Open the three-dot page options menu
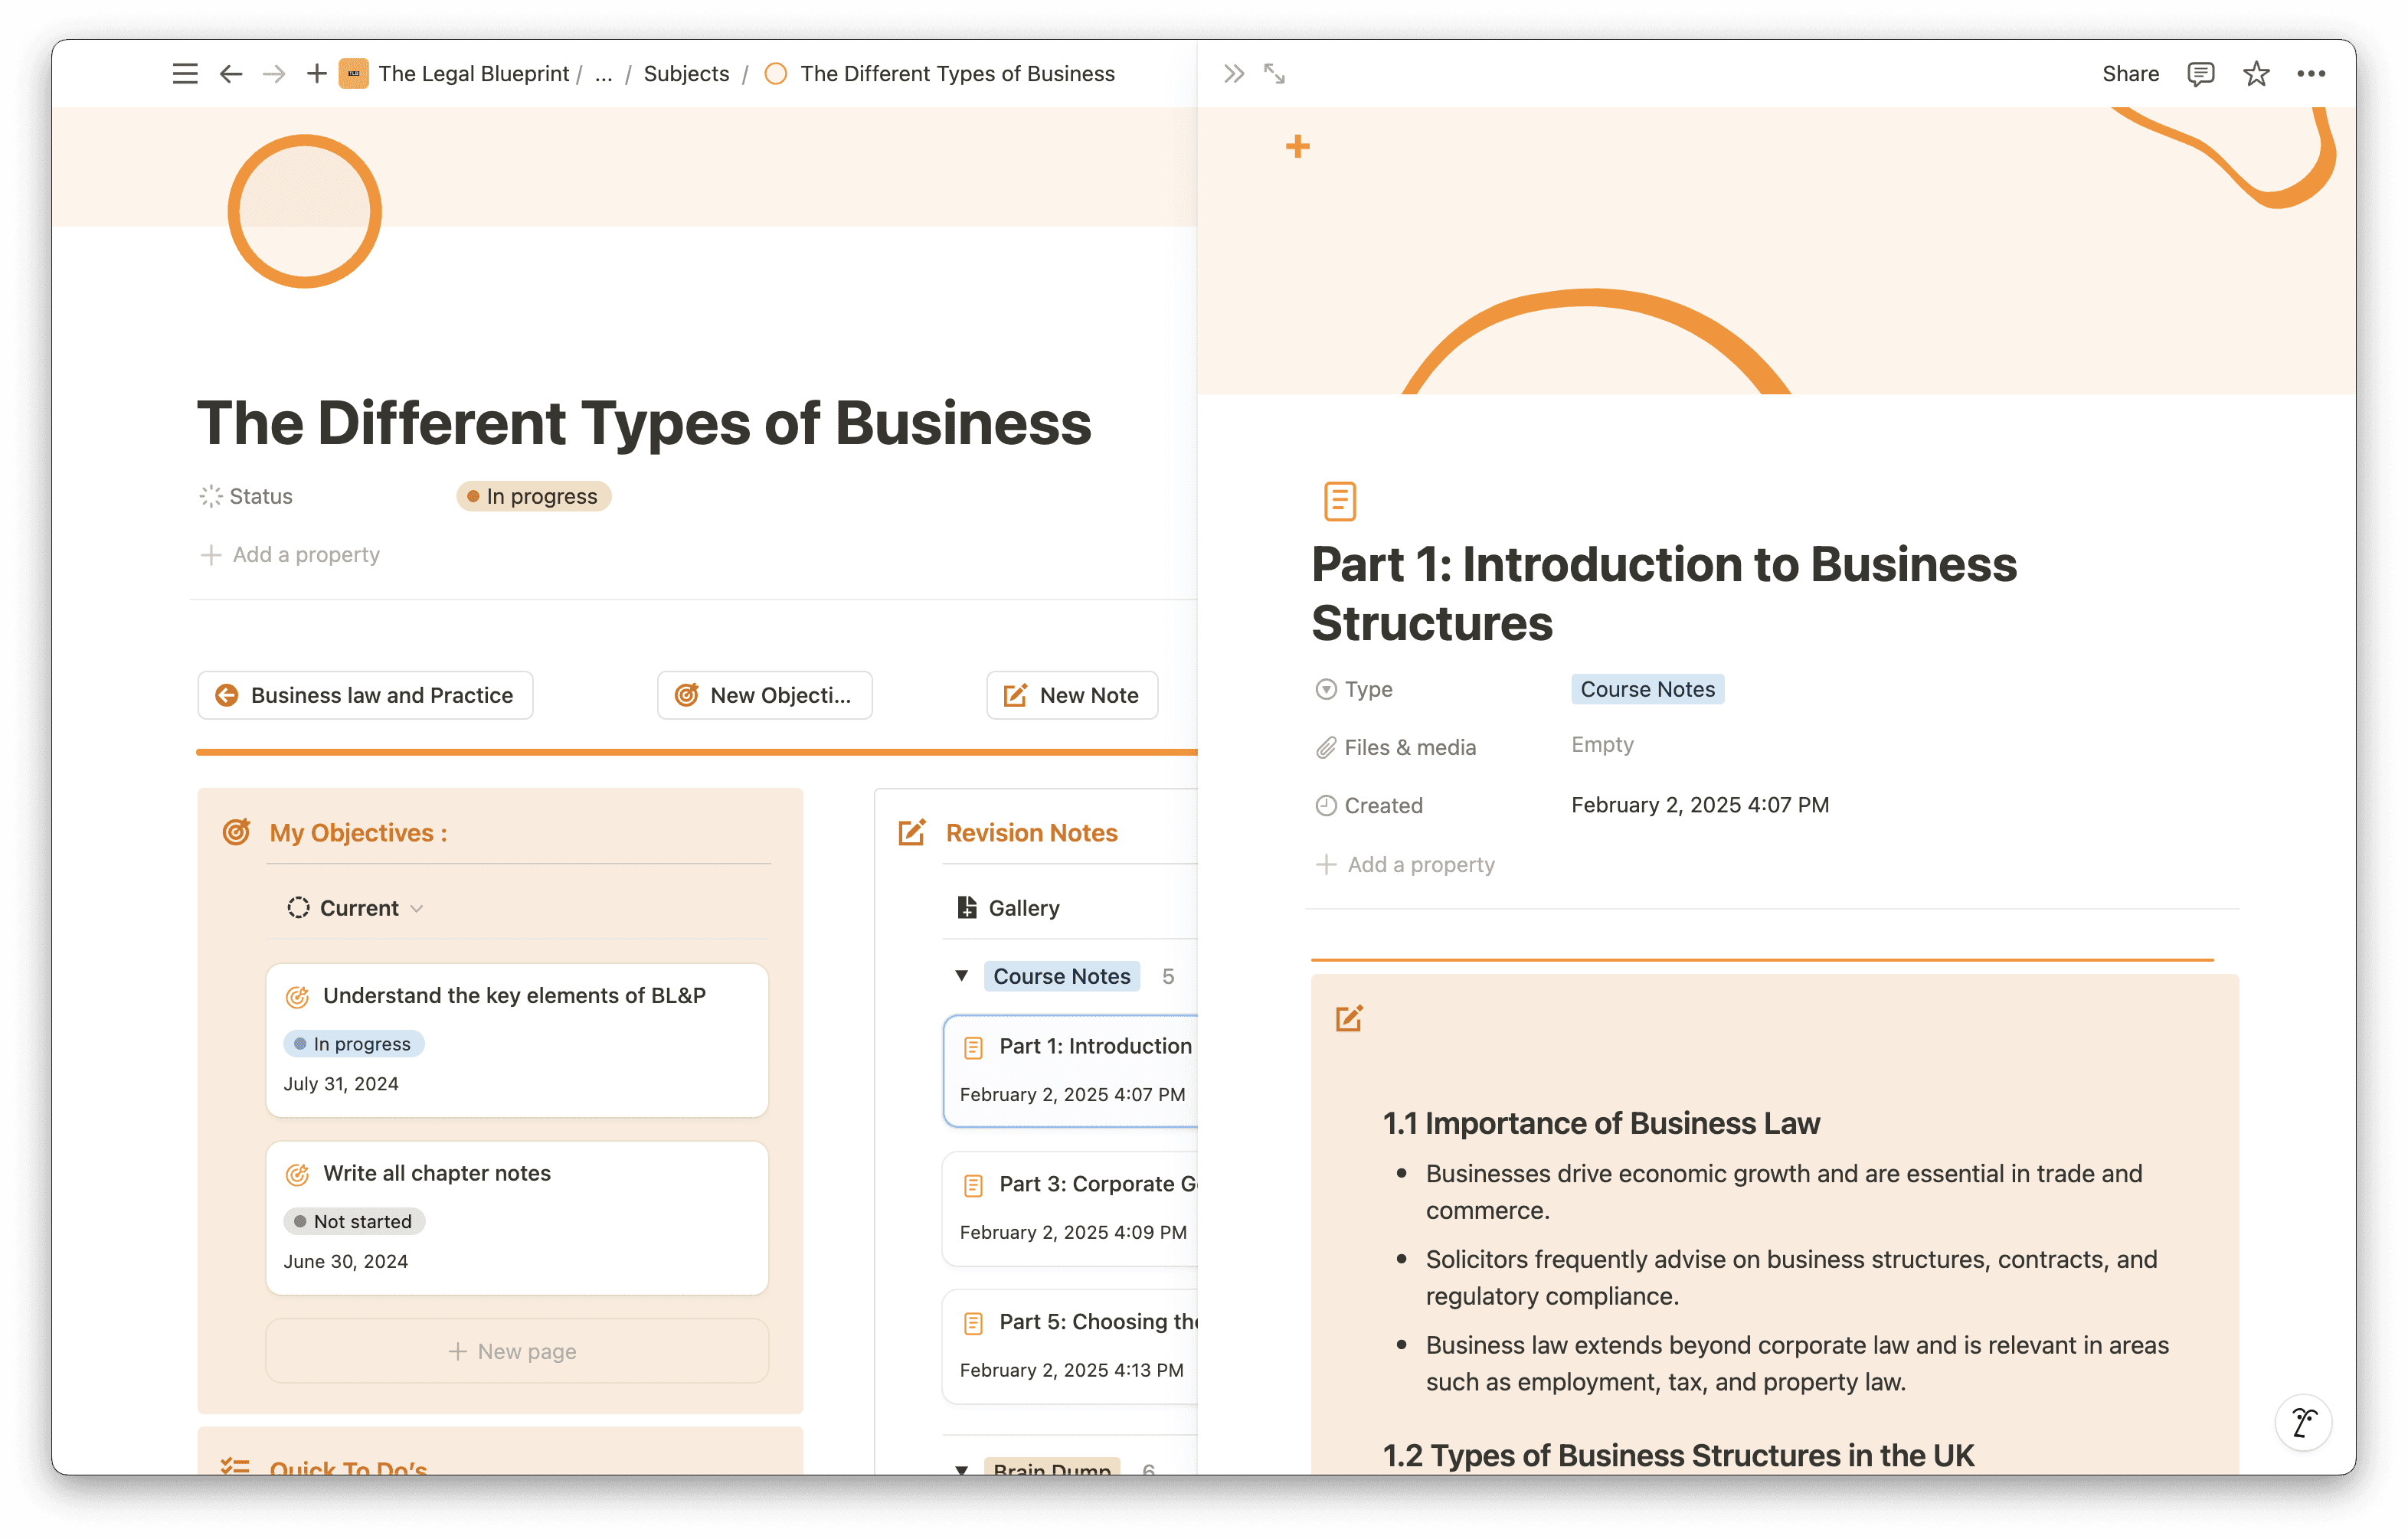This screenshot has width=2408, height=1539. click(x=2311, y=74)
